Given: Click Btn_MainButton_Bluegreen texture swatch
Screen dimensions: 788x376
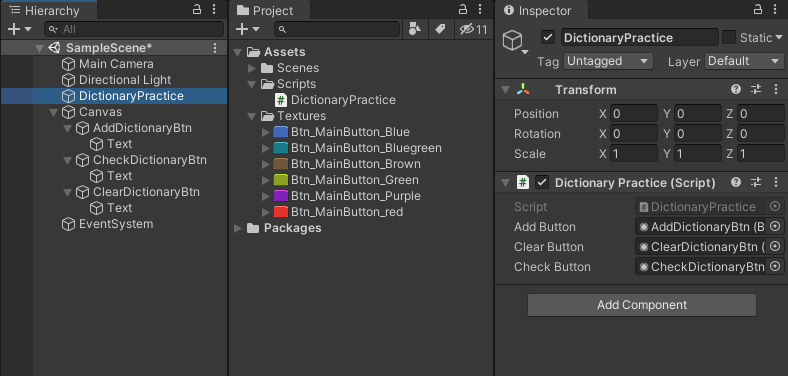Looking at the screenshot, I should pos(281,148).
